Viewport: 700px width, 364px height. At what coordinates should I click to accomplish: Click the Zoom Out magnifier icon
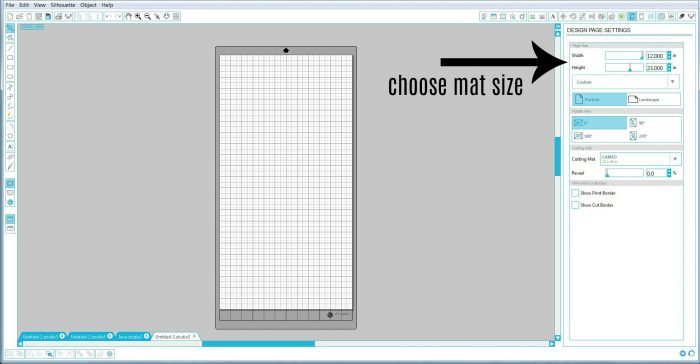click(147, 17)
